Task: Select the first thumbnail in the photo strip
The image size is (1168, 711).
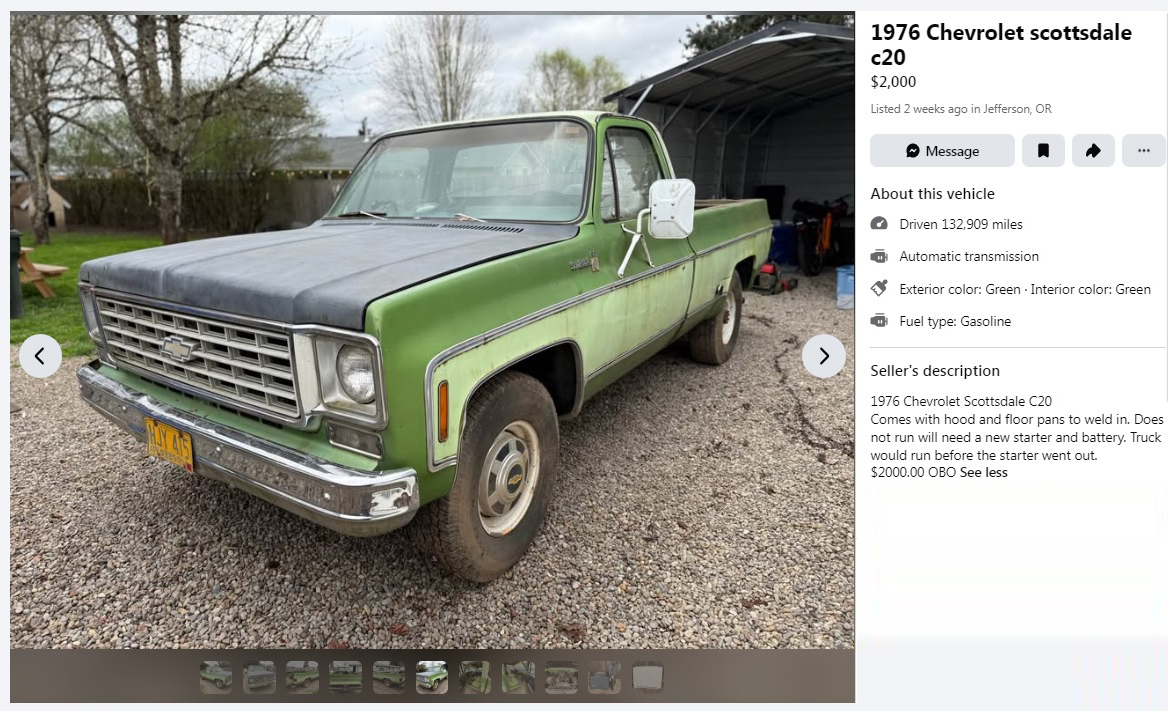Action: tap(216, 677)
